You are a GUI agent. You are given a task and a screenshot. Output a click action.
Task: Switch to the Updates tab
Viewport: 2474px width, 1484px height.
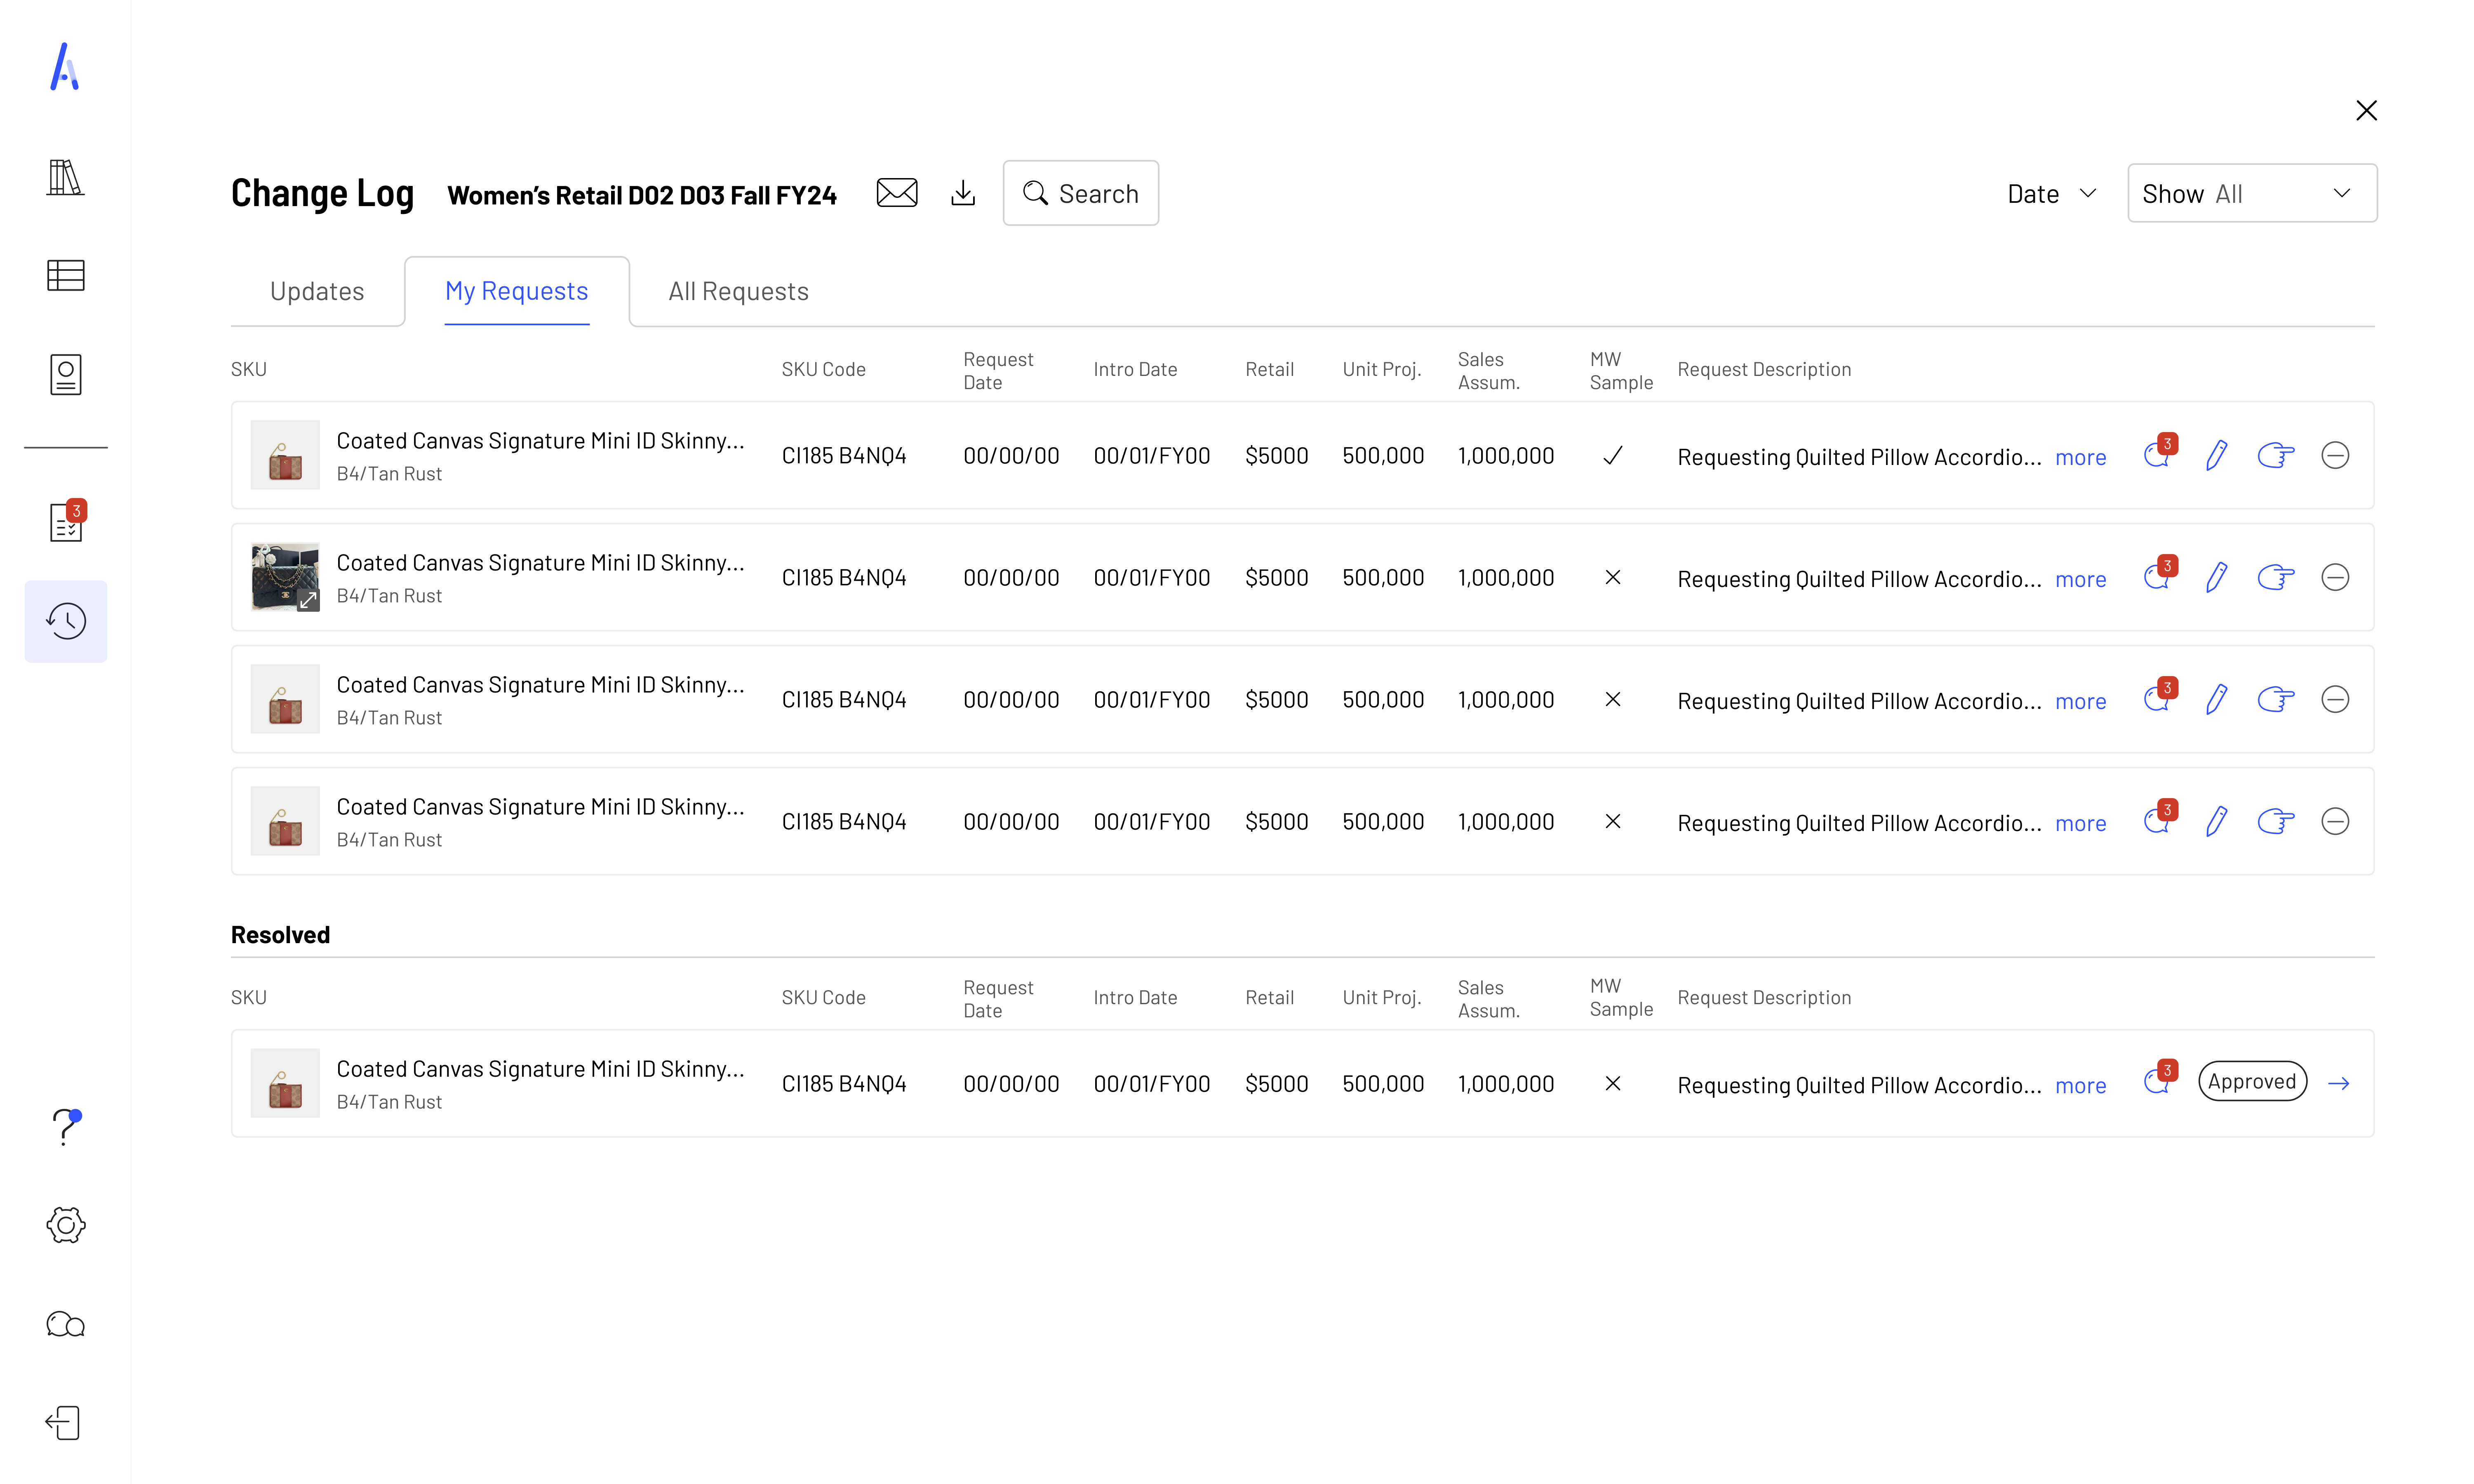317,292
